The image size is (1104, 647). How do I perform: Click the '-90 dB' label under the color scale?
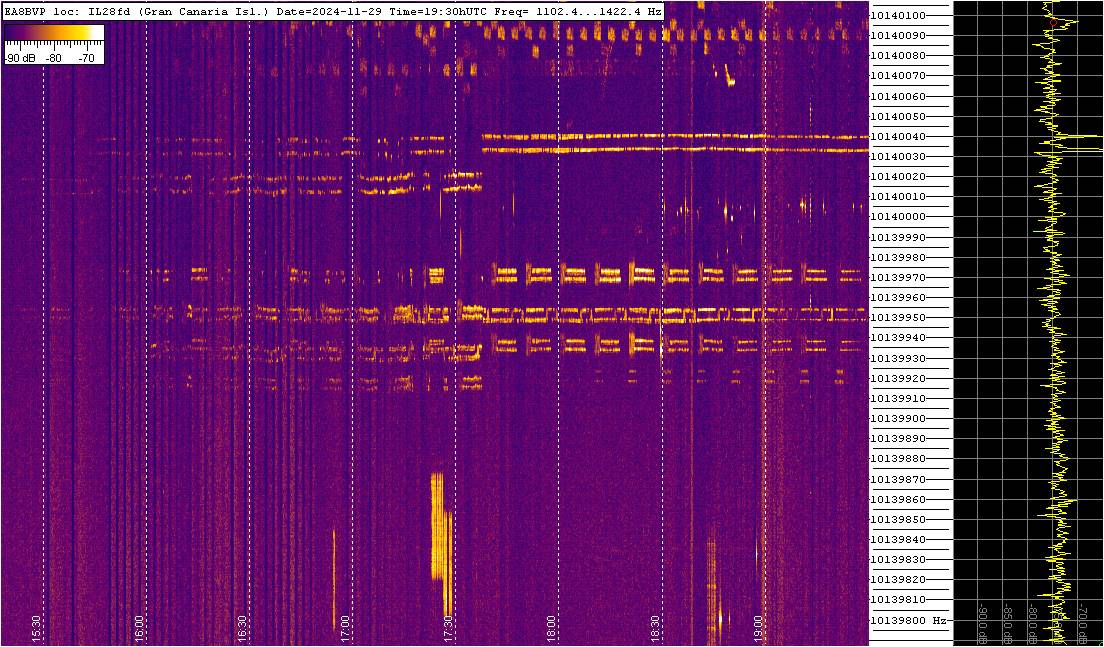pyautogui.click(x=19, y=59)
